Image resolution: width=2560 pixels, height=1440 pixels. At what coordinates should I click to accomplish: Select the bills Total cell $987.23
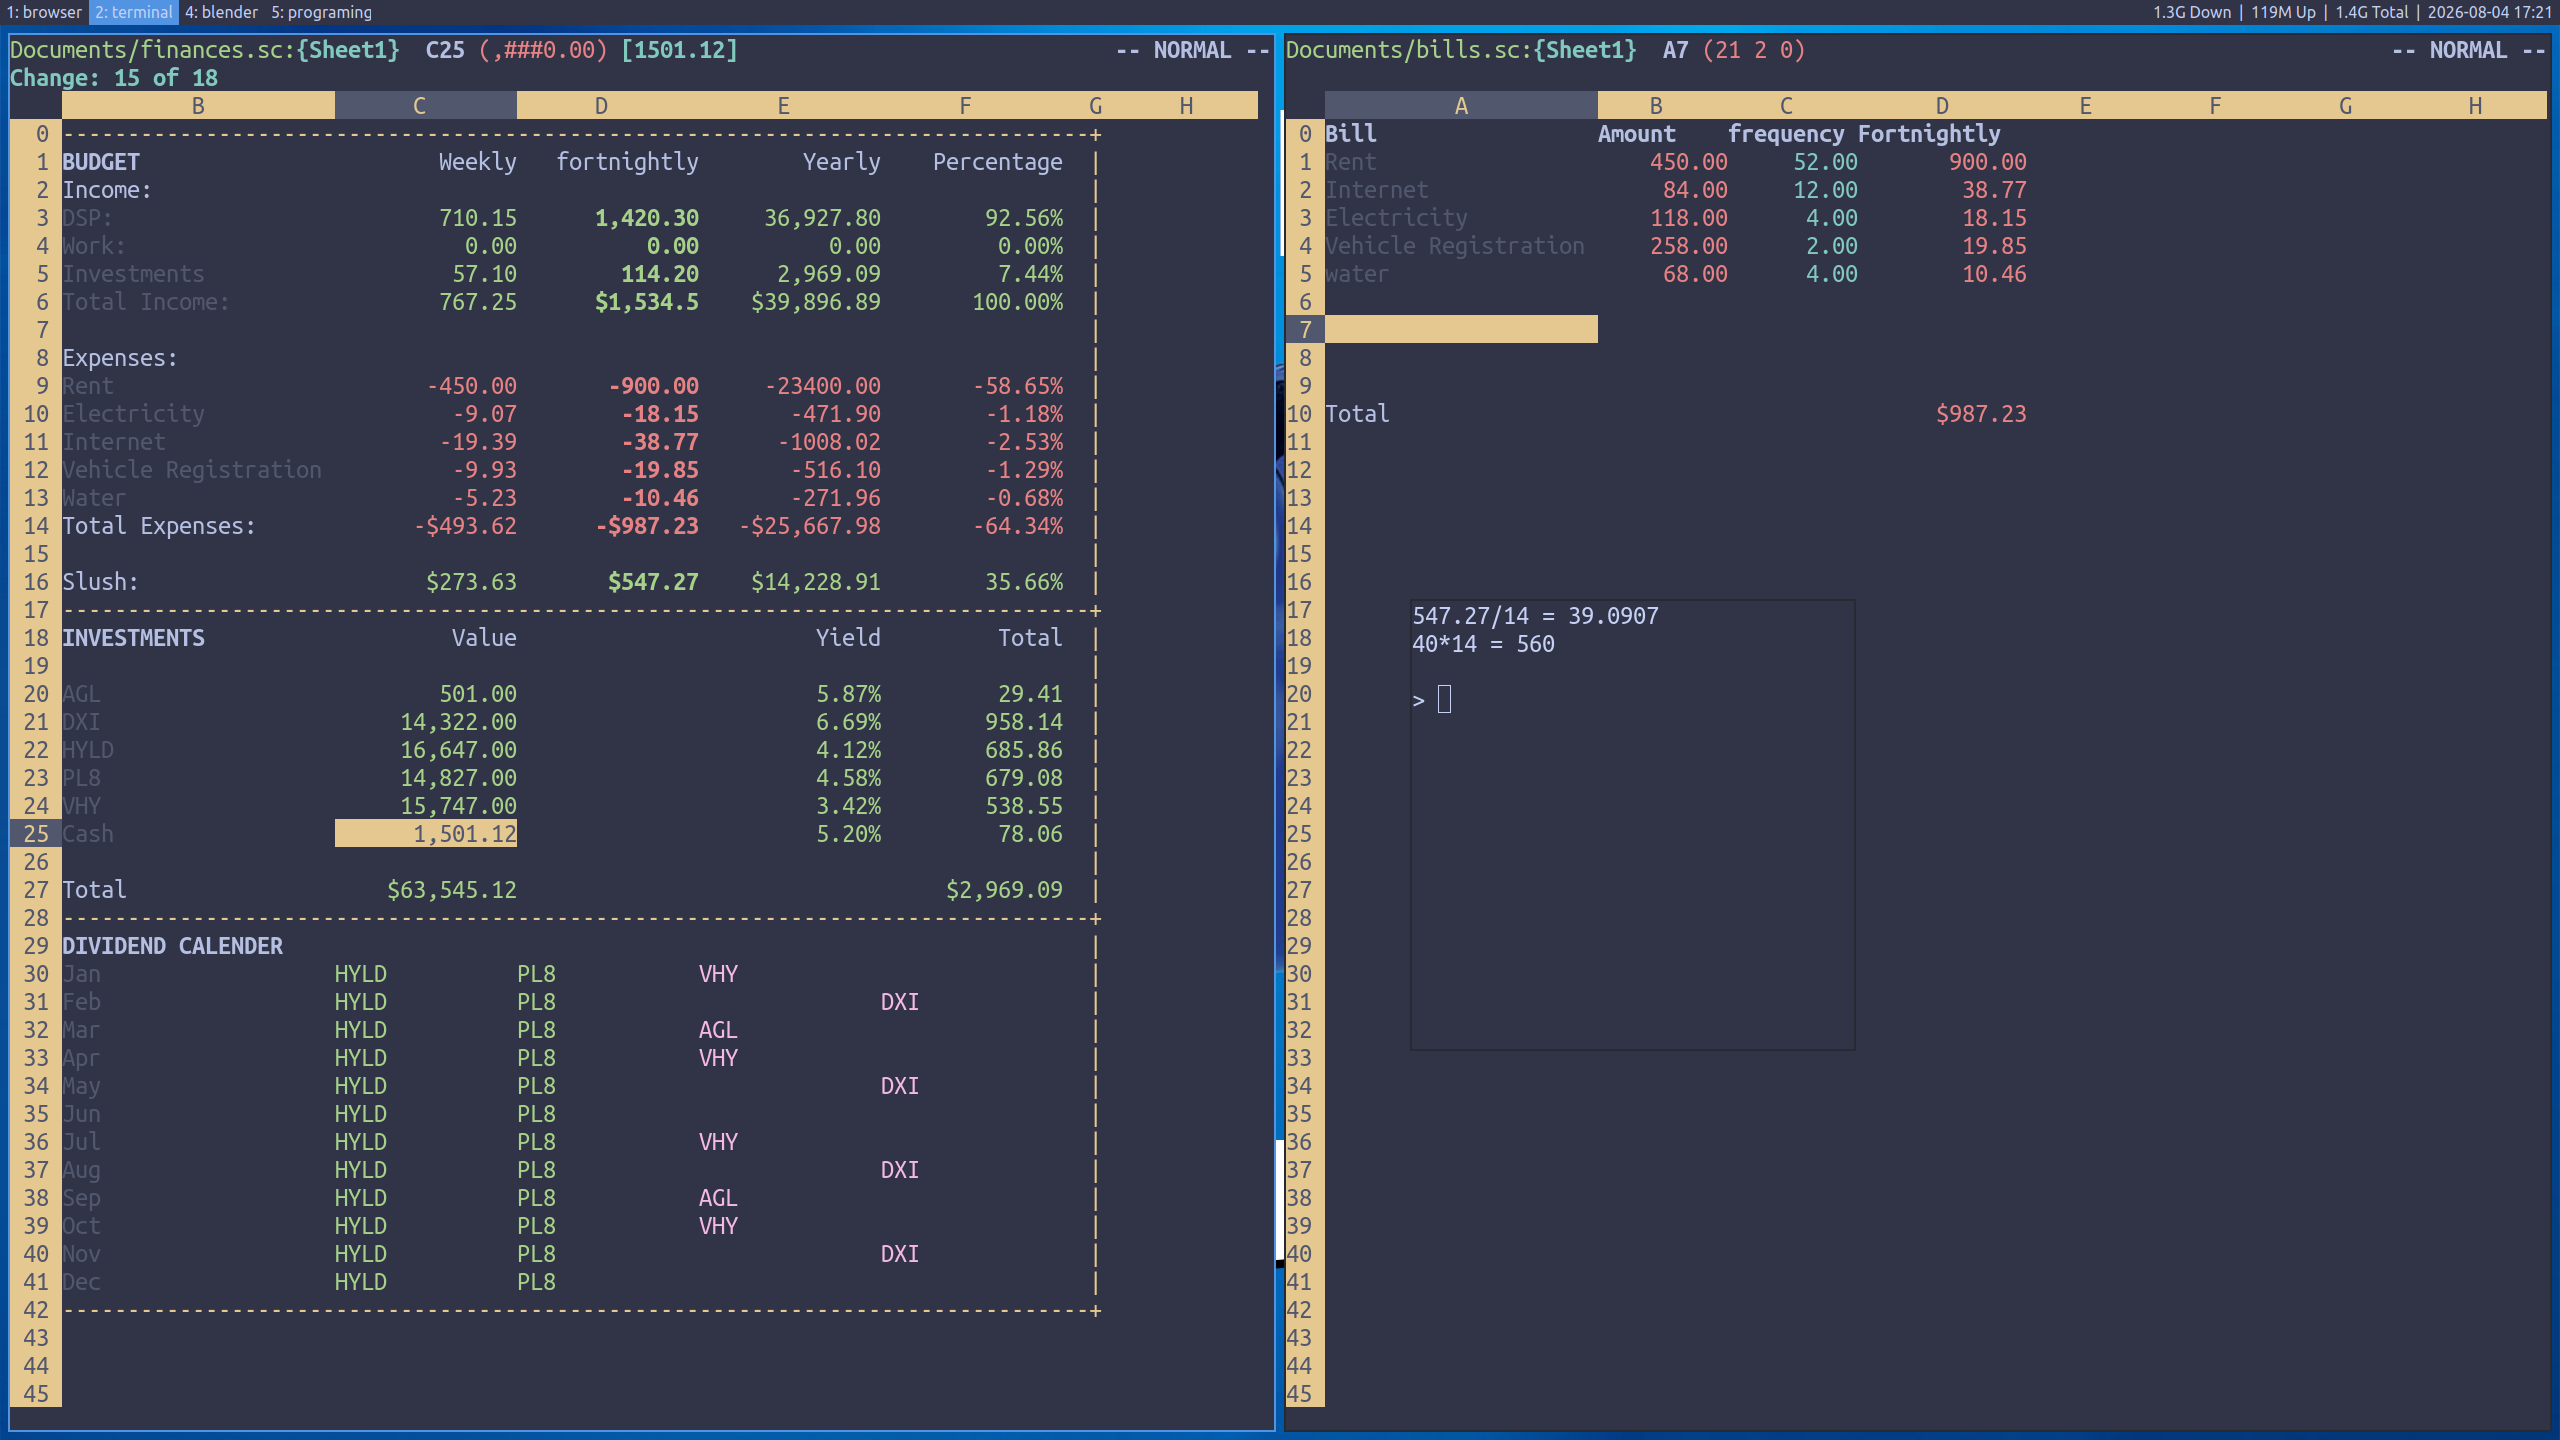[x=1981, y=414]
